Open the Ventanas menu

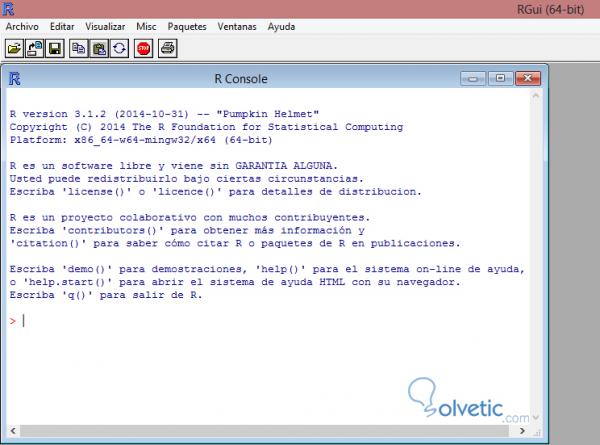pos(237,26)
